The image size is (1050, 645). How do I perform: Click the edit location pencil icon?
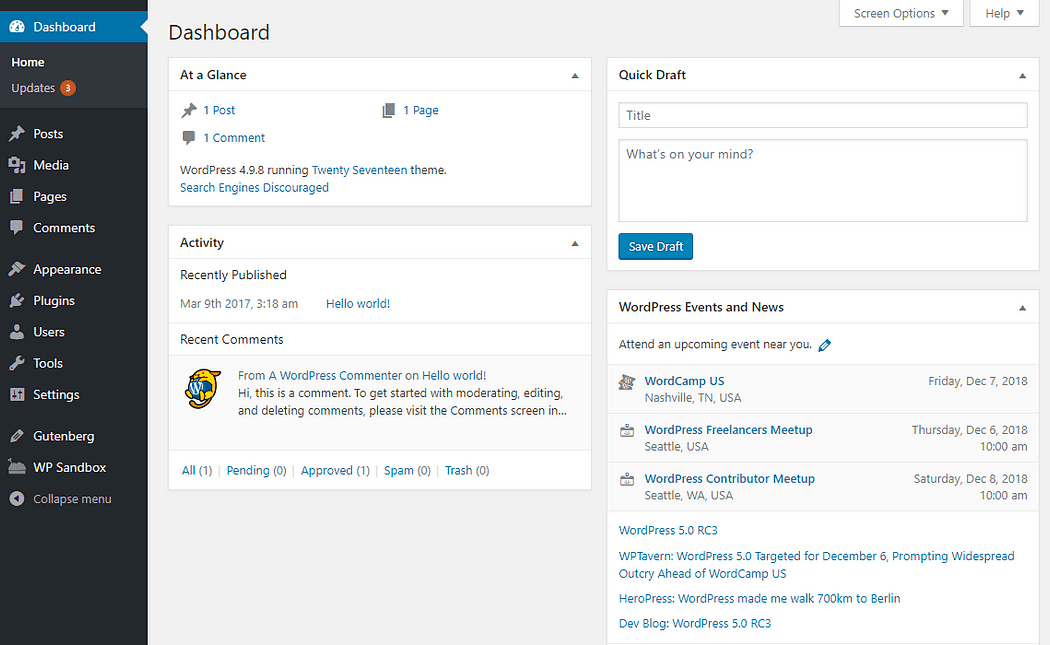pos(824,345)
